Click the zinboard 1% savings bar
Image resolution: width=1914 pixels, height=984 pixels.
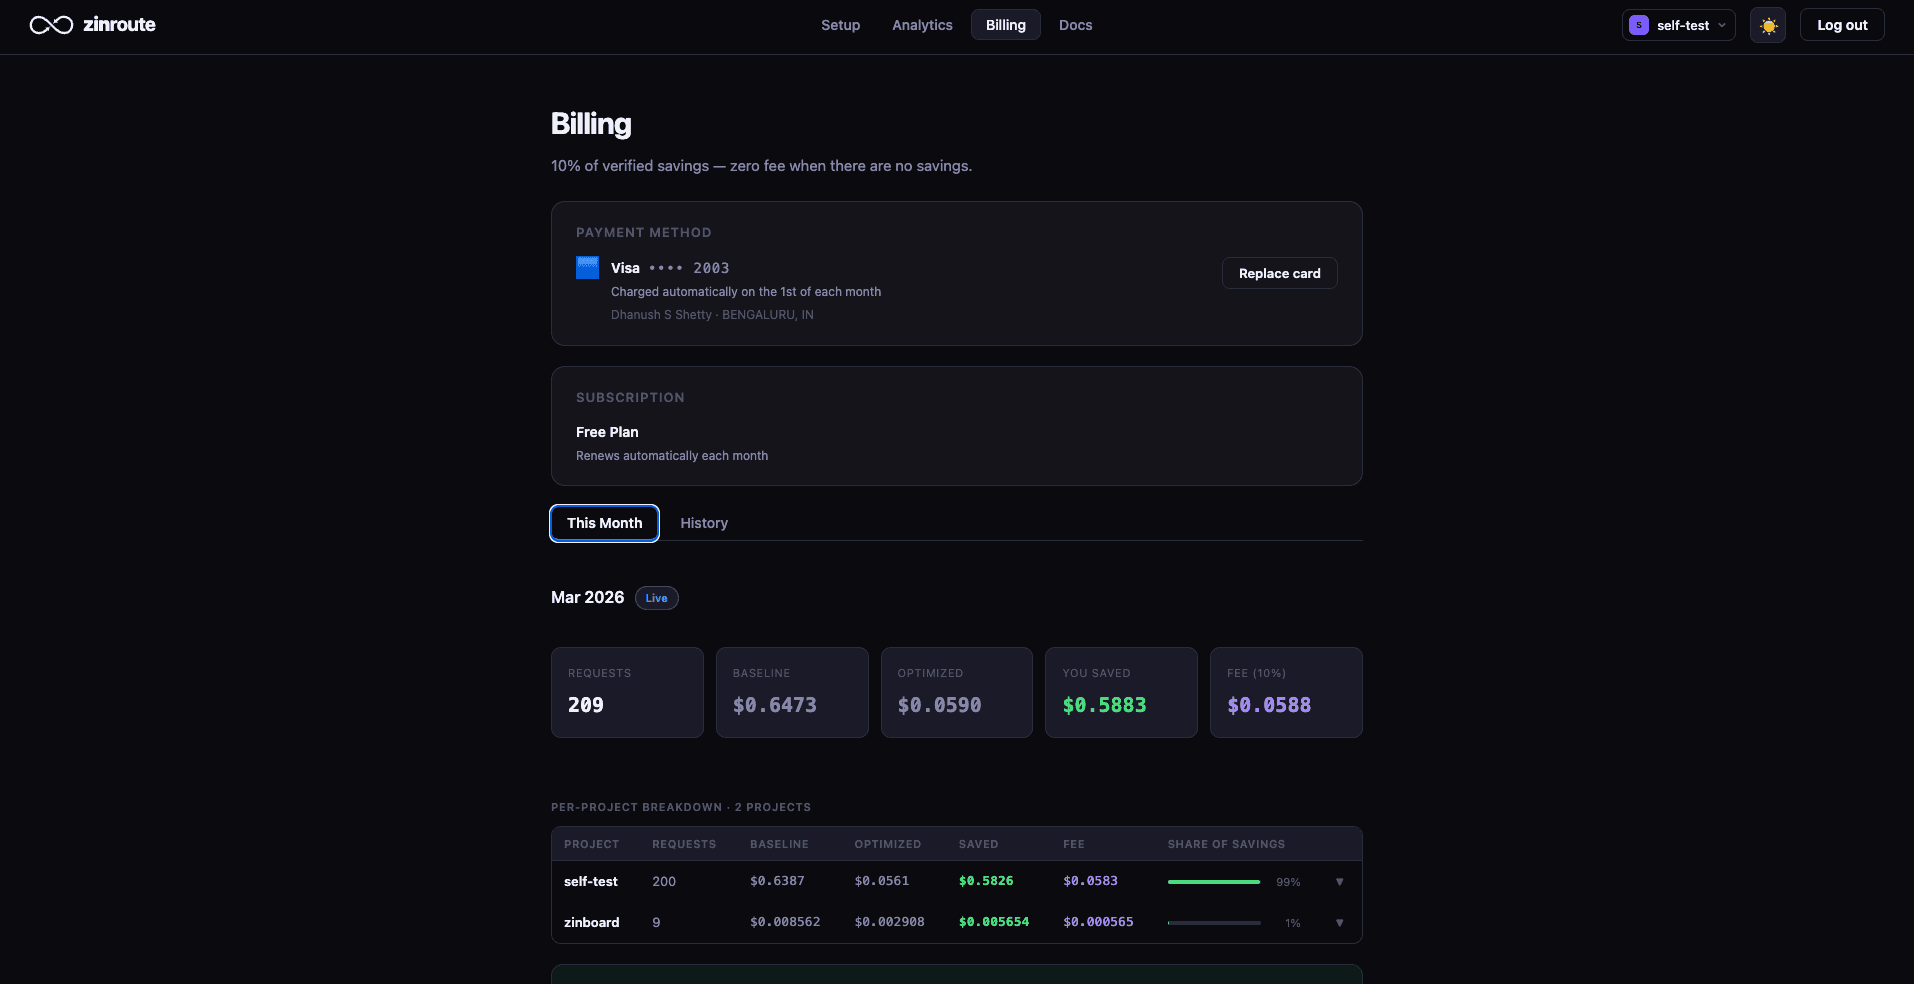1213,923
